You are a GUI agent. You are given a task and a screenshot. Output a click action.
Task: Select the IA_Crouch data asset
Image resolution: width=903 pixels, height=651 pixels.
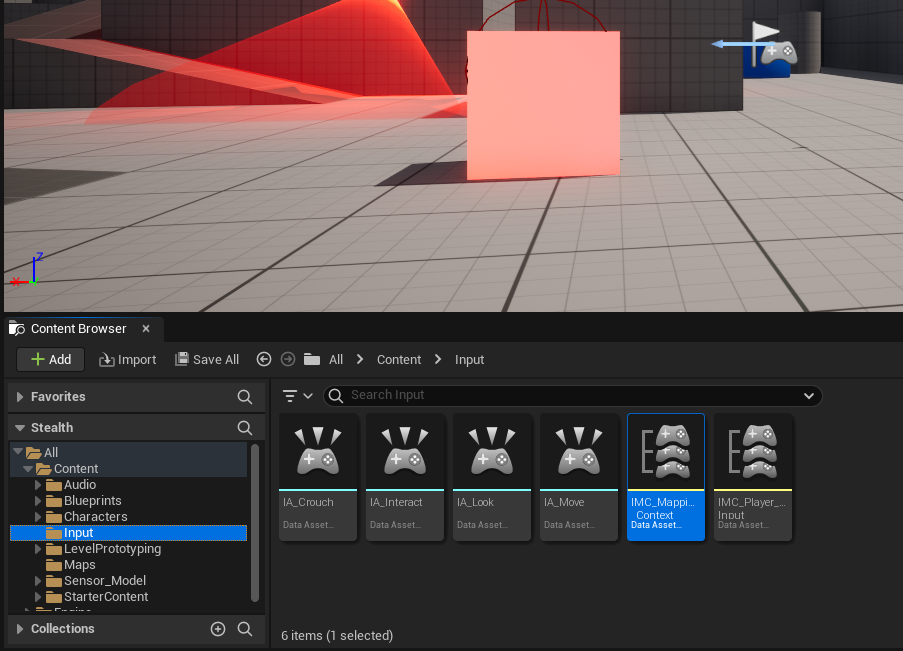pyautogui.click(x=317, y=477)
